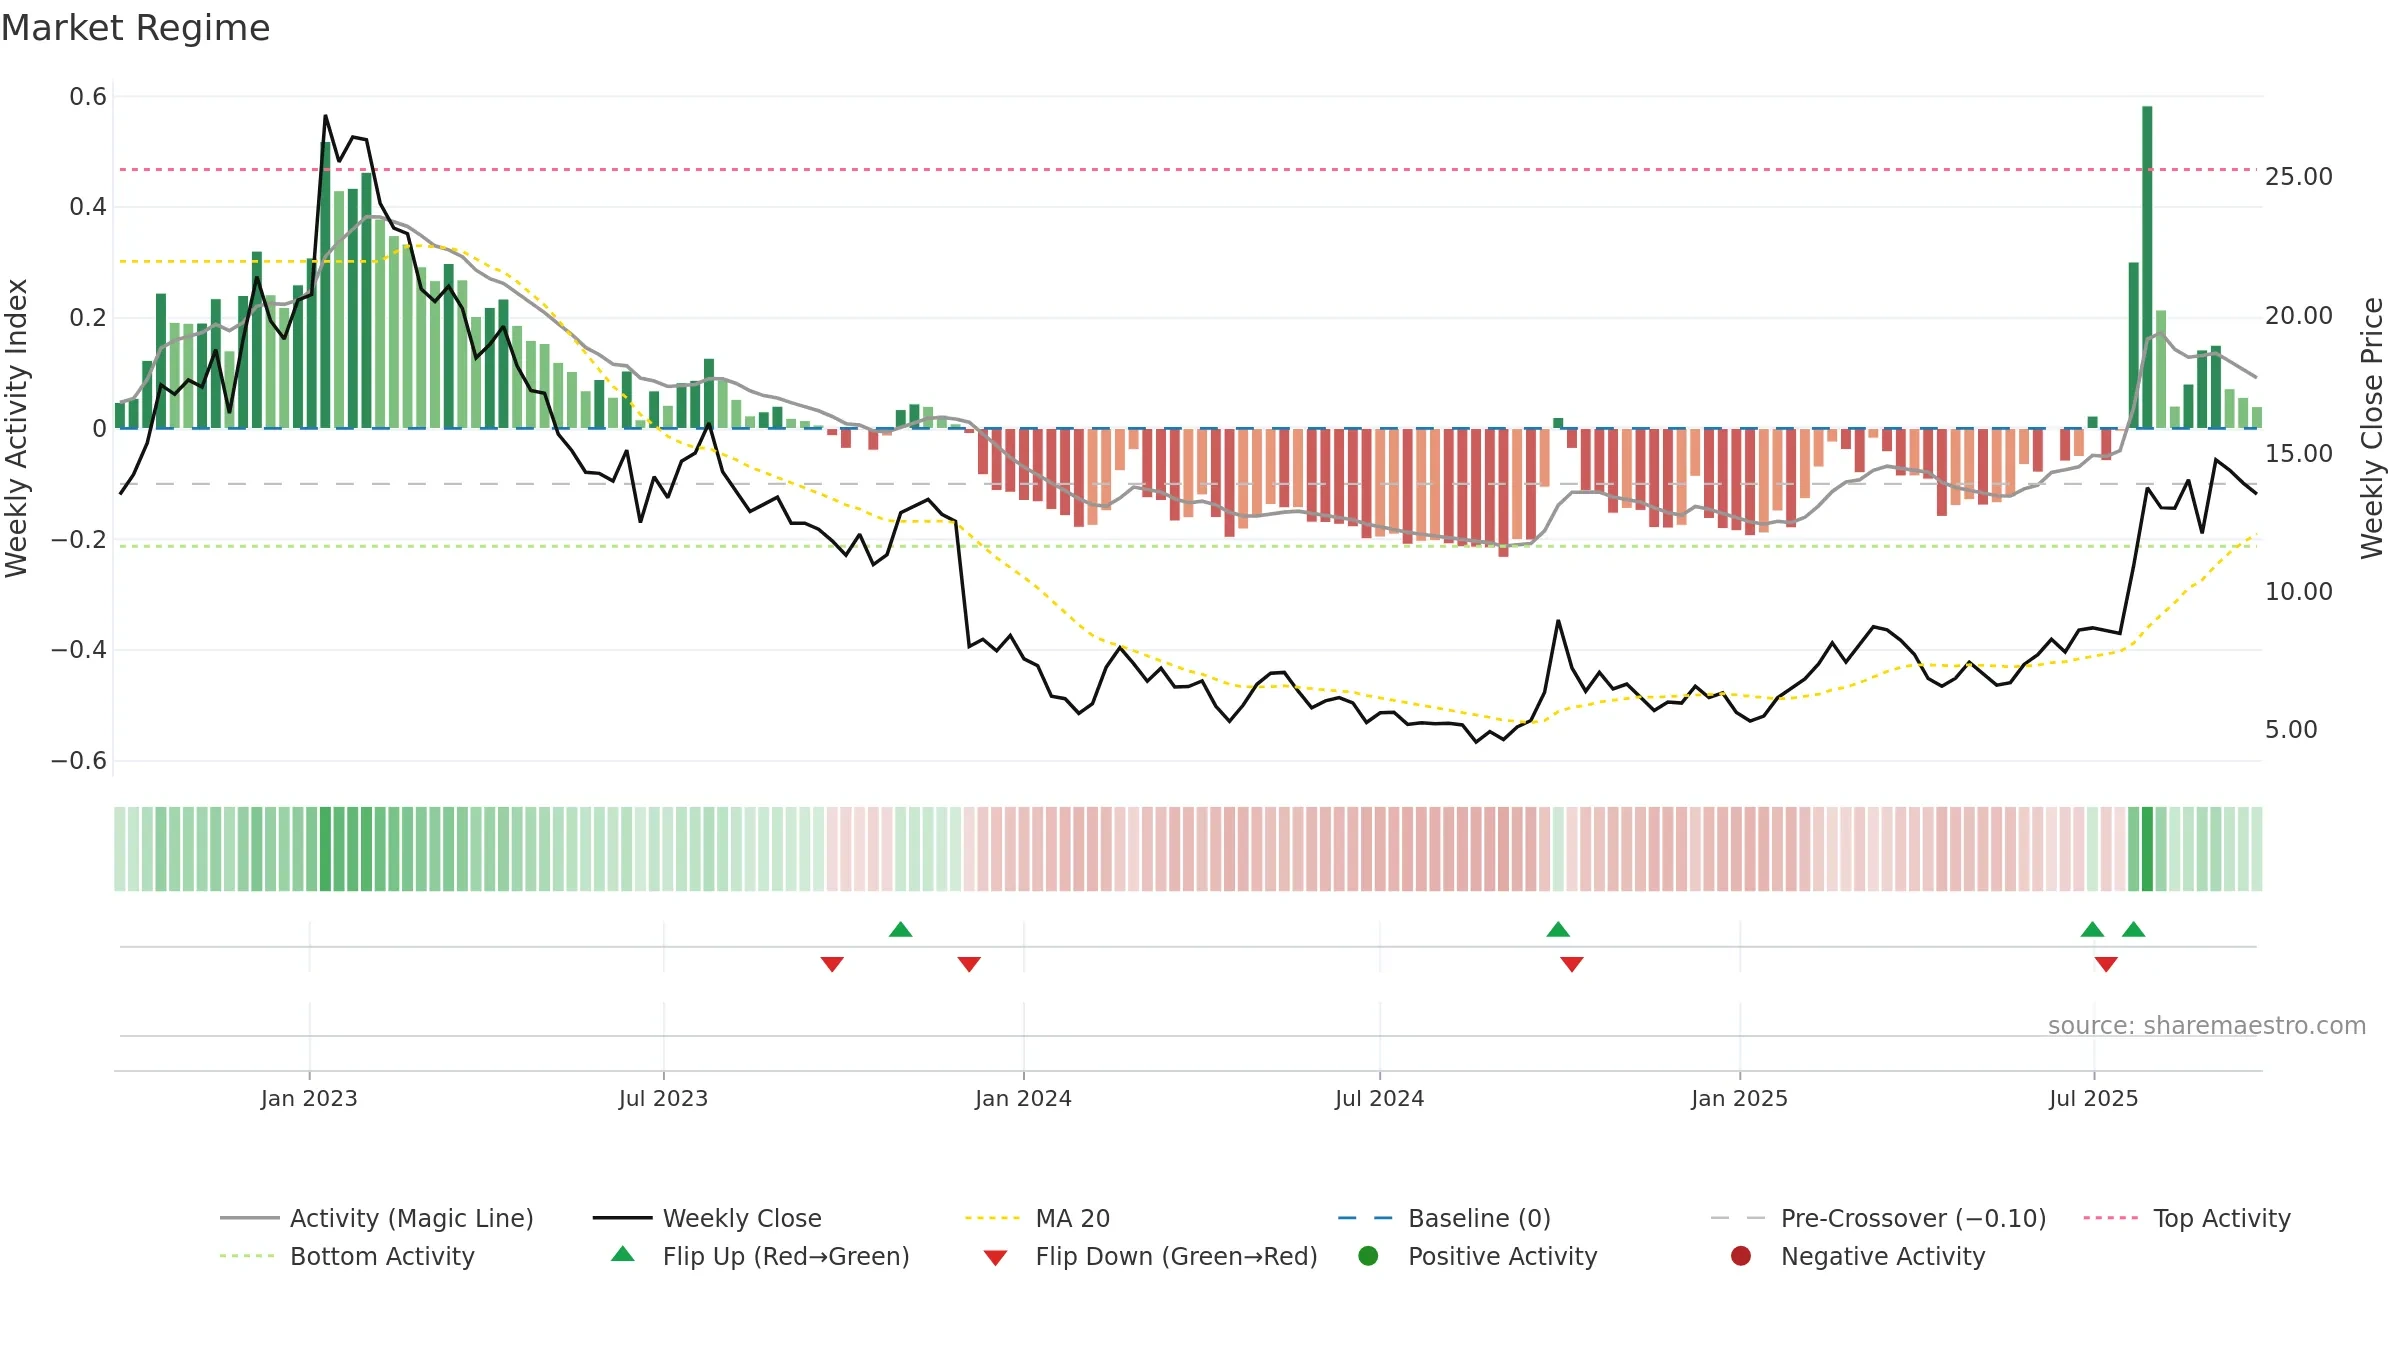Click the source: sharemaestro.com text
The image size is (2400, 1350).
point(2207,1025)
